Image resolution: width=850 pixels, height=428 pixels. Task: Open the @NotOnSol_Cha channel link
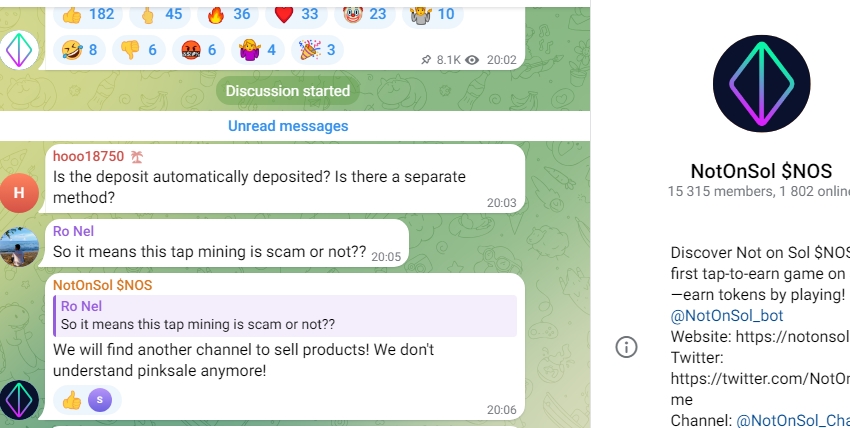[793, 420]
